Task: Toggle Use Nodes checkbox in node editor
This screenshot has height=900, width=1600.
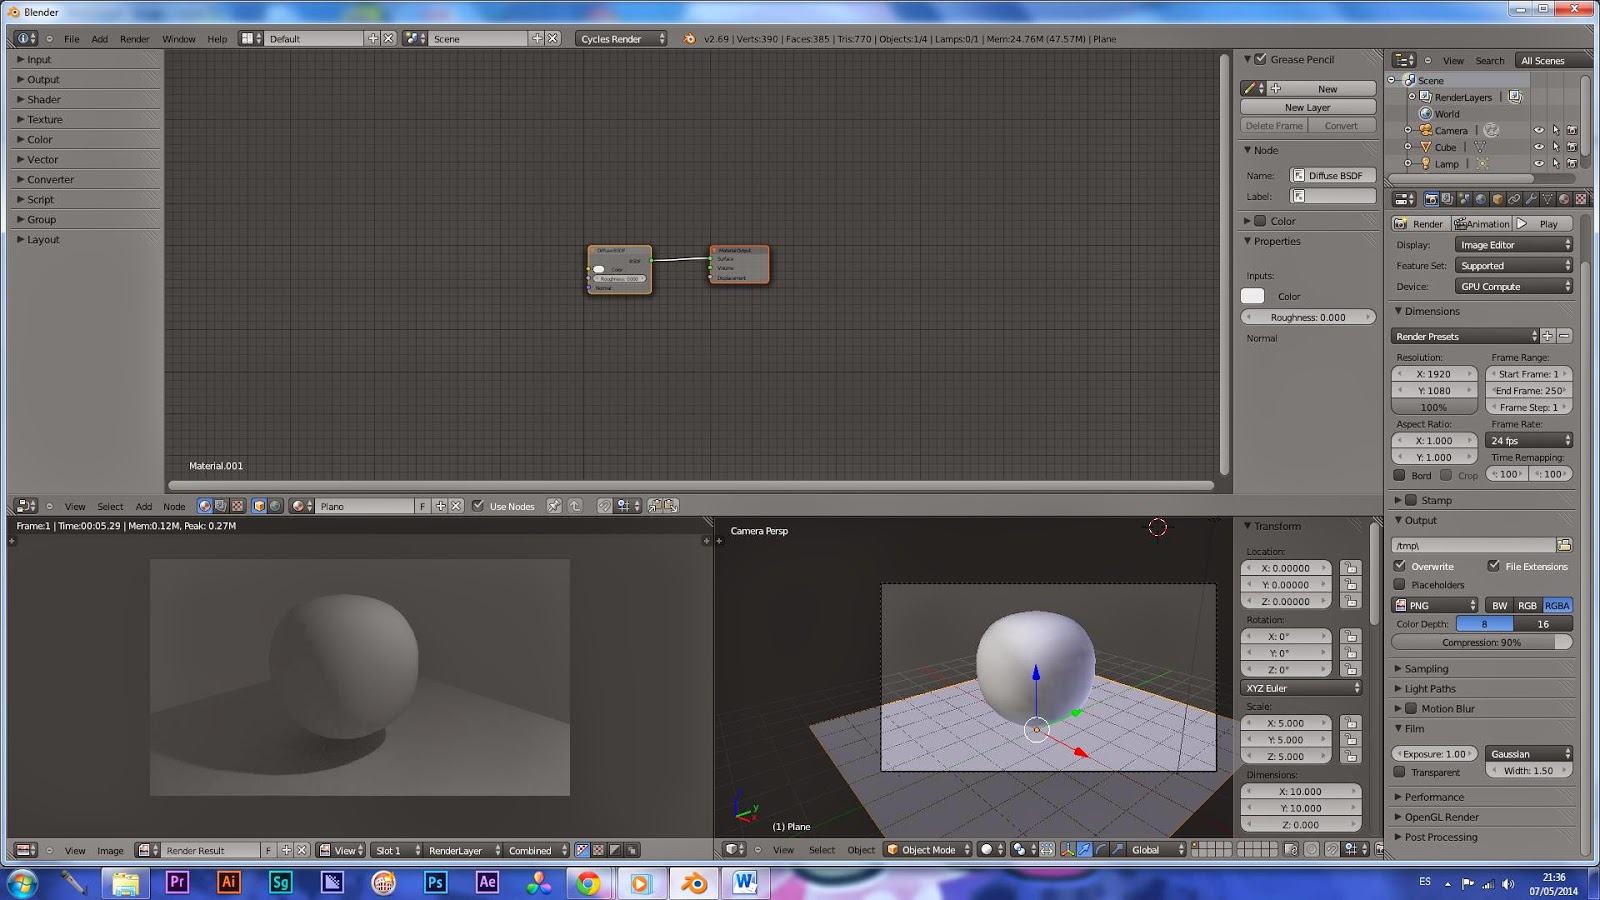Action: pyautogui.click(x=479, y=506)
